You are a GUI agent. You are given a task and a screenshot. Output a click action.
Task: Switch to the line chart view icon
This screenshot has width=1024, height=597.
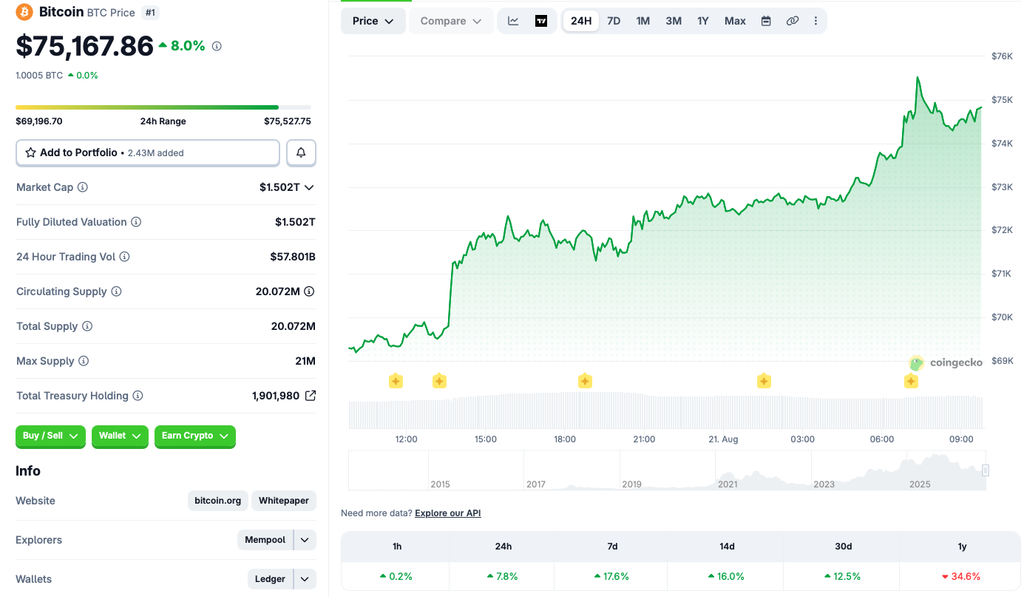pyautogui.click(x=513, y=21)
